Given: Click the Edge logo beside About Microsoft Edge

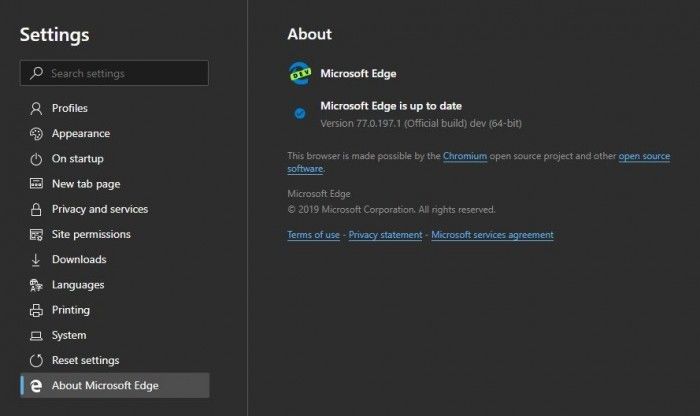Looking at the screenshot, I should 36,386.
